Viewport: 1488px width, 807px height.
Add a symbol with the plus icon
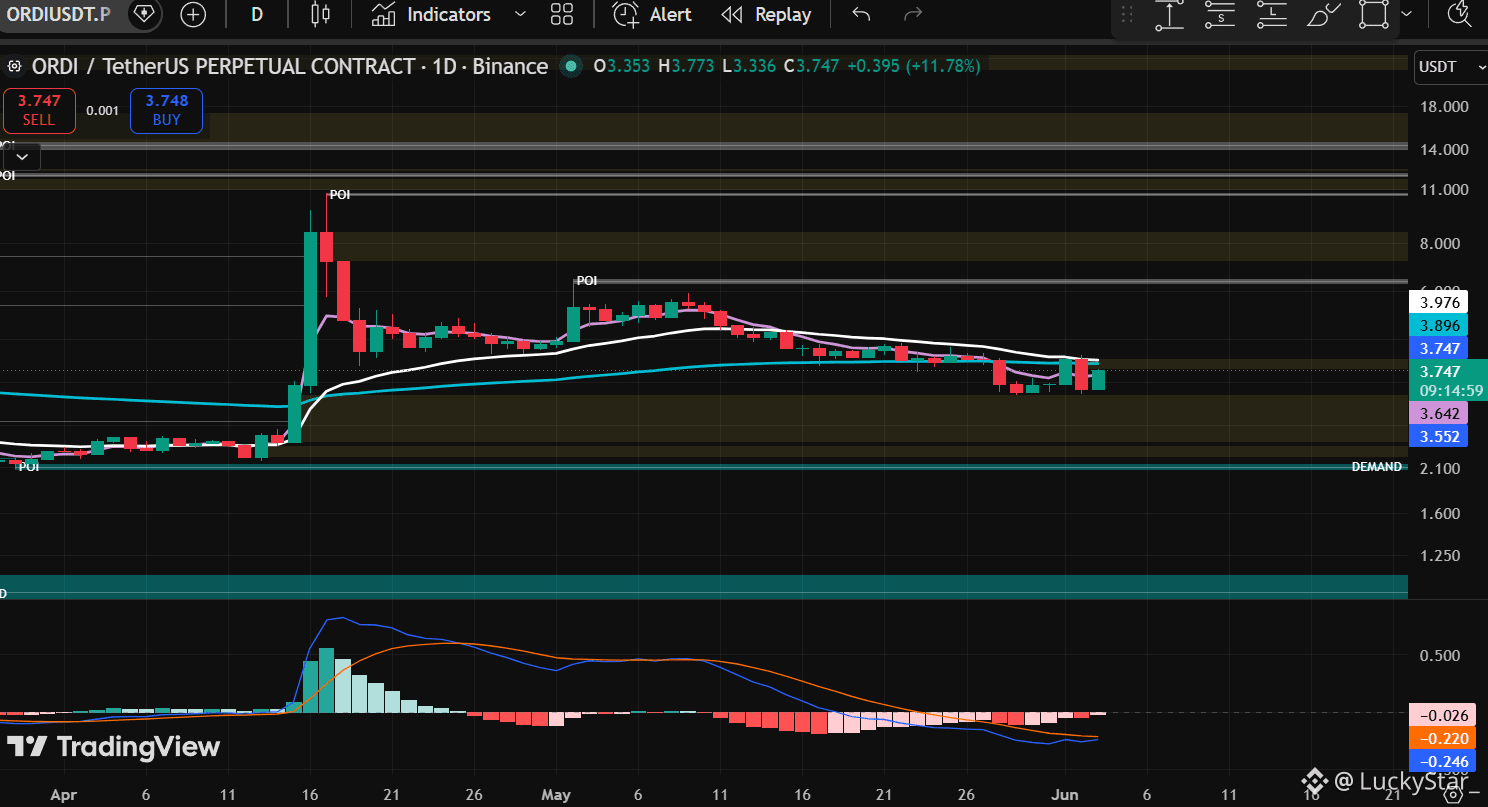192,14
